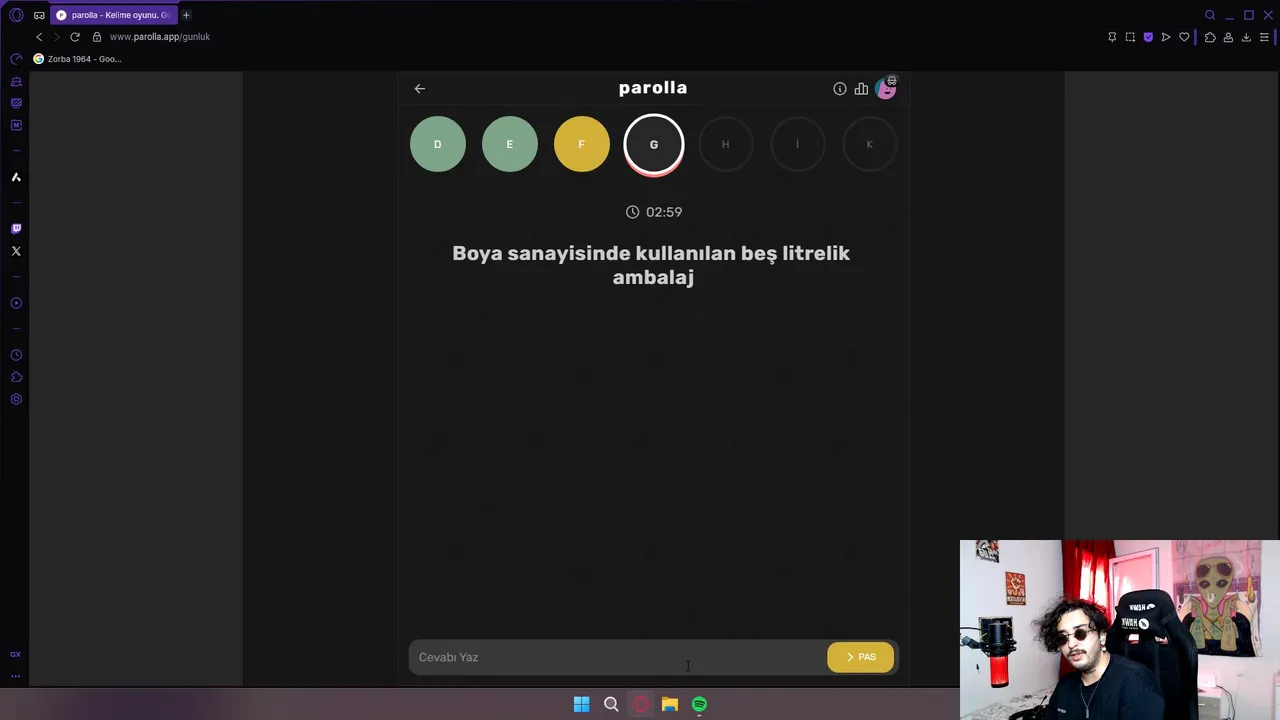Open Spotify from taskbar

[700, 704]
